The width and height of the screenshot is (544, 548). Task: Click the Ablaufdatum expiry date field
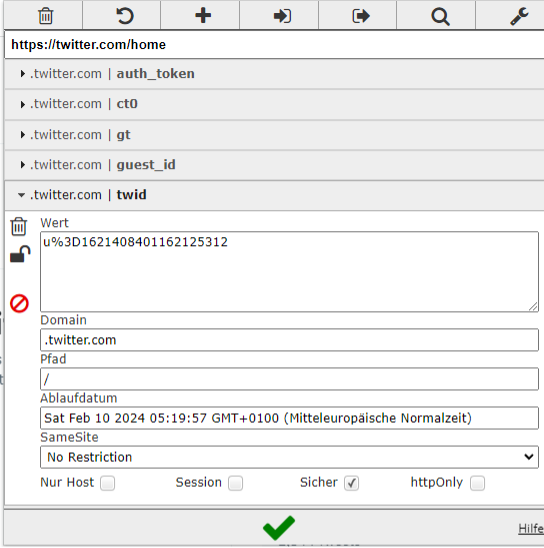click(x=289, y=418)
